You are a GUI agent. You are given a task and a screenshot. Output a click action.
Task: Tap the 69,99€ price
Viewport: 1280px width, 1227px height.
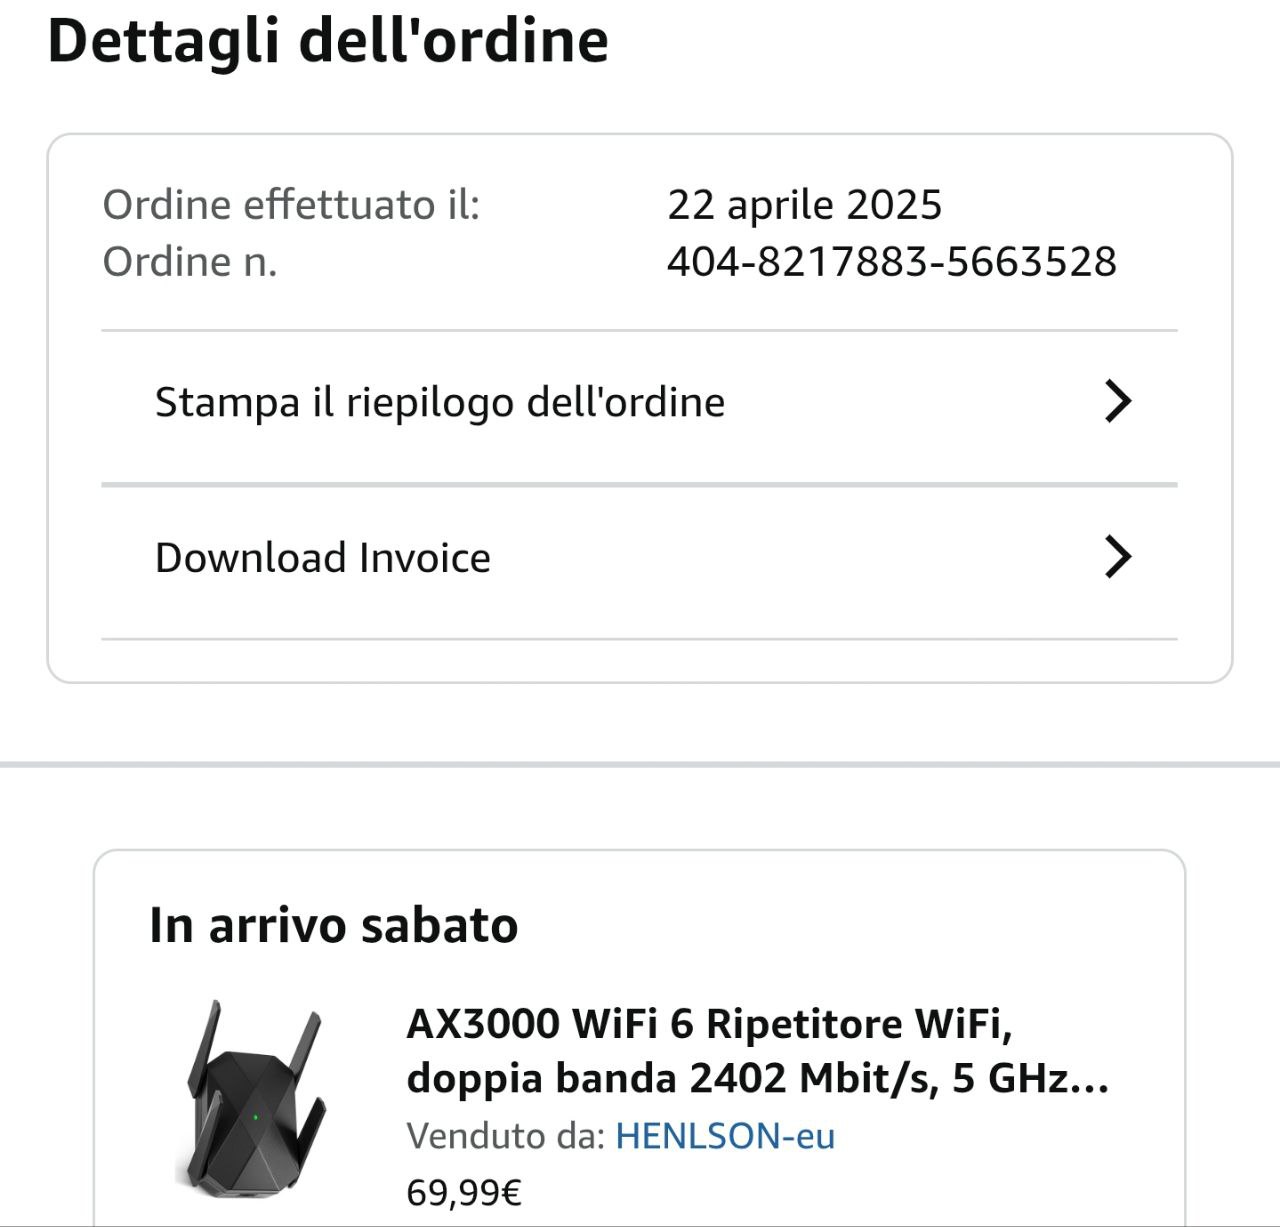pos(464,1192)
